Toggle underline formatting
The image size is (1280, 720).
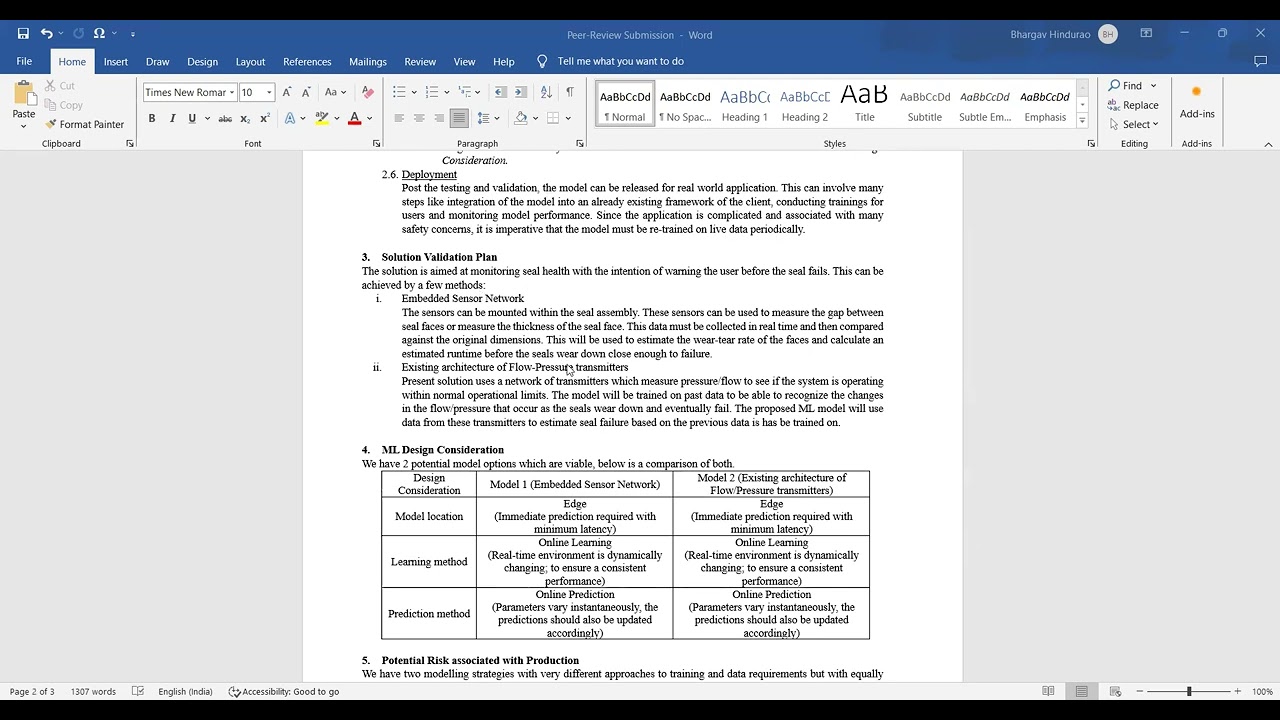[192, 118]
